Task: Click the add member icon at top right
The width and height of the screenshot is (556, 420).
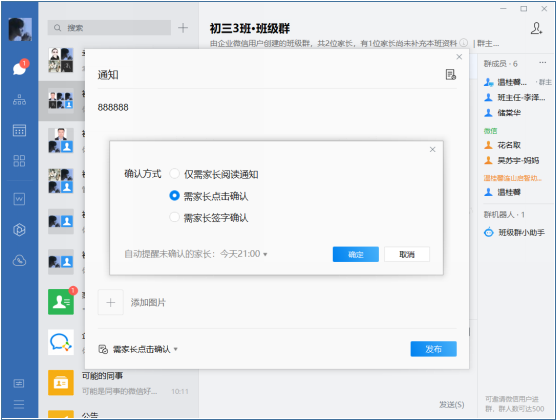Action: 536,28
